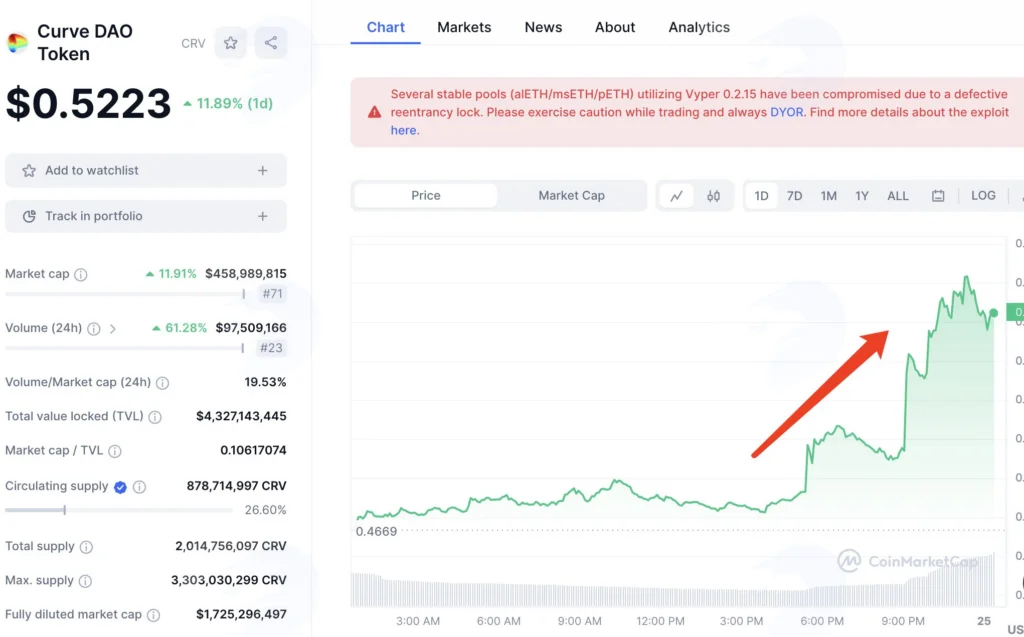Open the Total value locked info icon
Image resolution: width=1024 pixels, height=637 pixels.
155,417
